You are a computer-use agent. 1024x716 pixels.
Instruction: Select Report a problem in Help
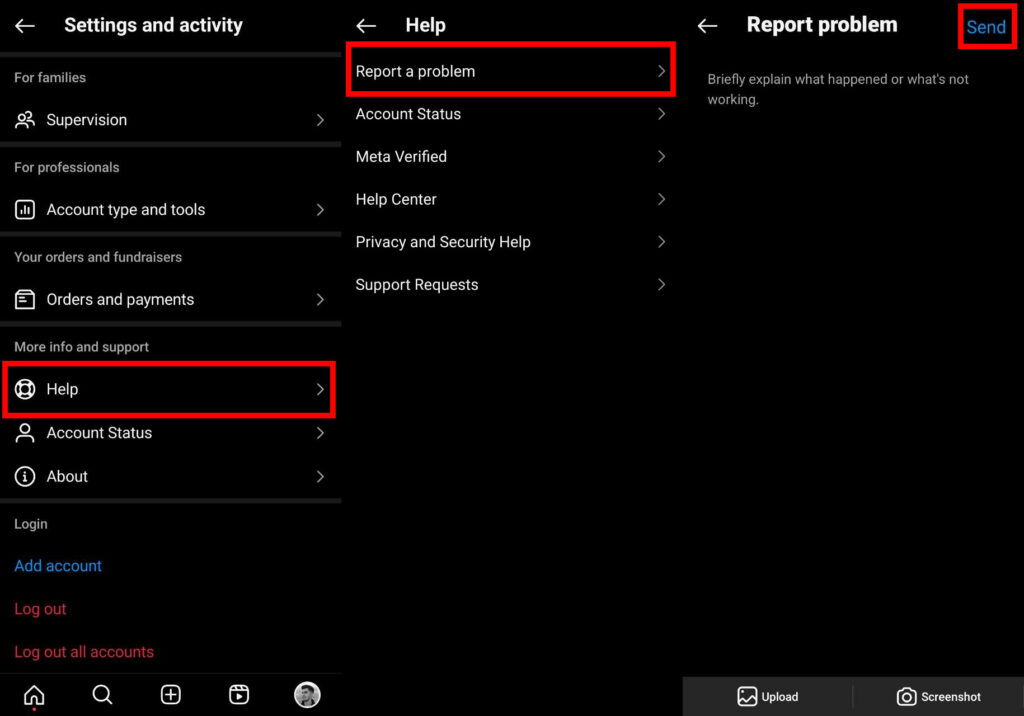coord(510,71)
